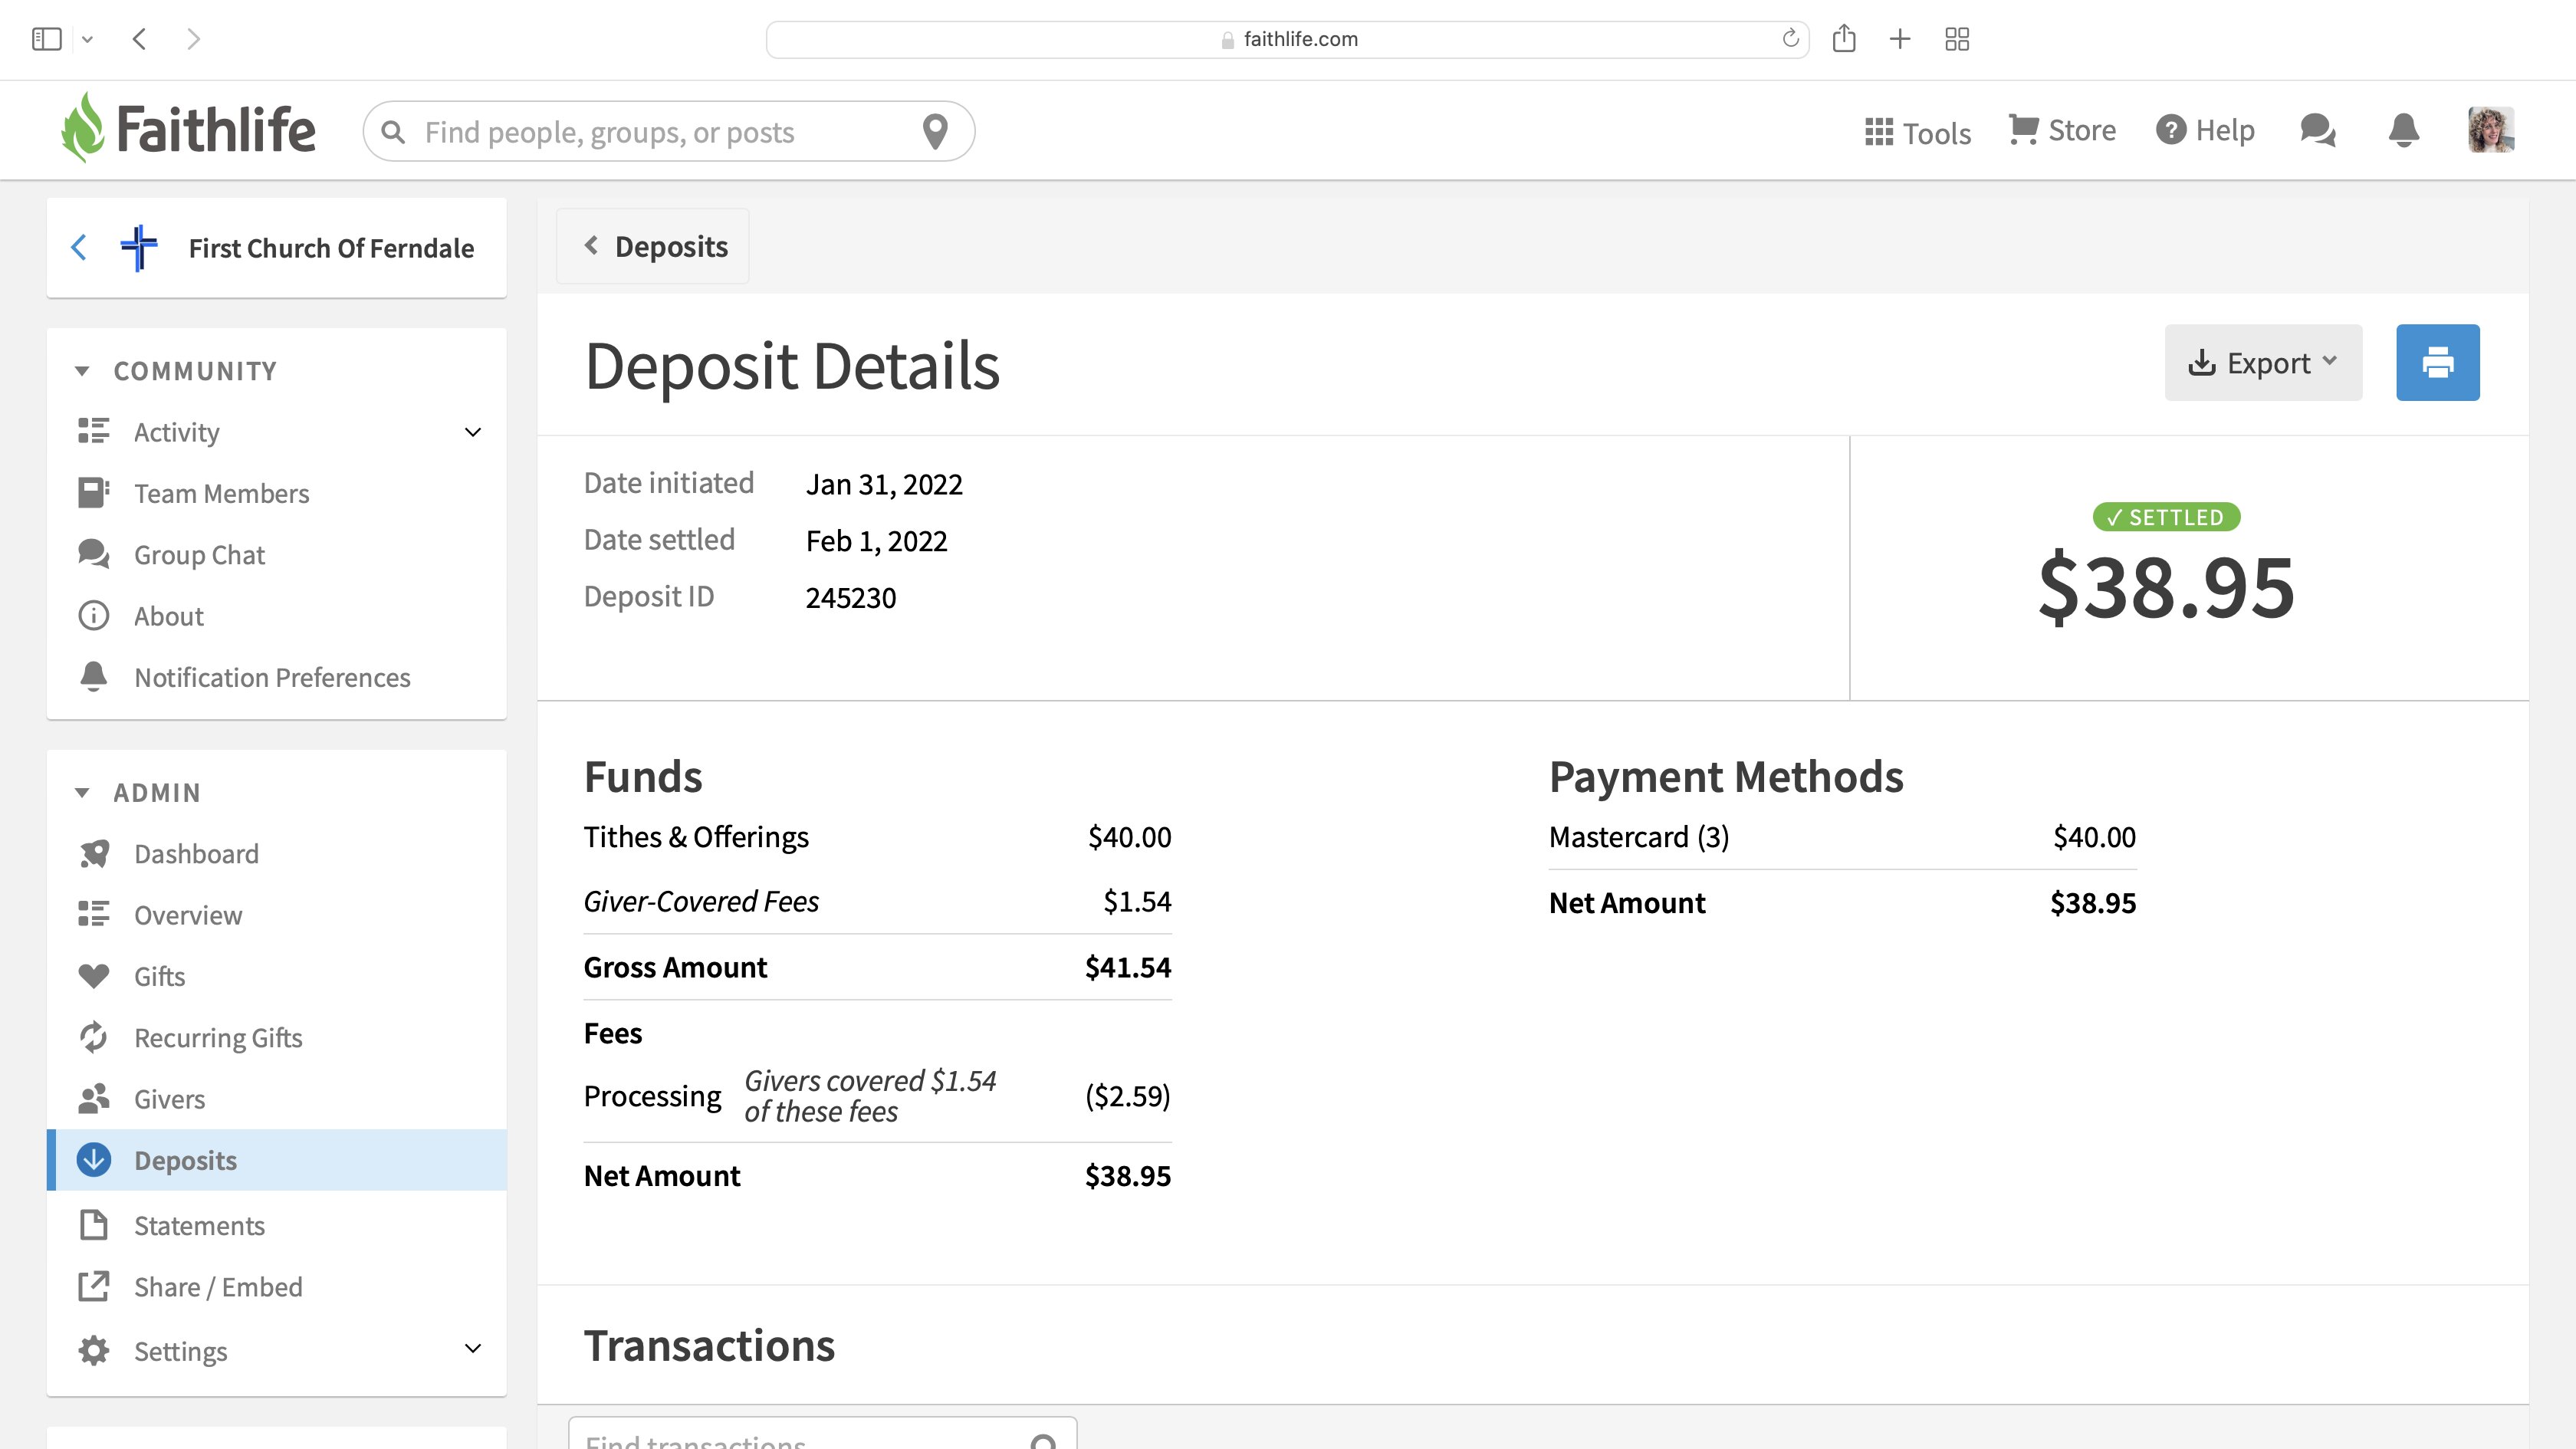Select the Deposit ID value 245230
This screenshot has height=1449, width=2576.
(x=850, y=597)
